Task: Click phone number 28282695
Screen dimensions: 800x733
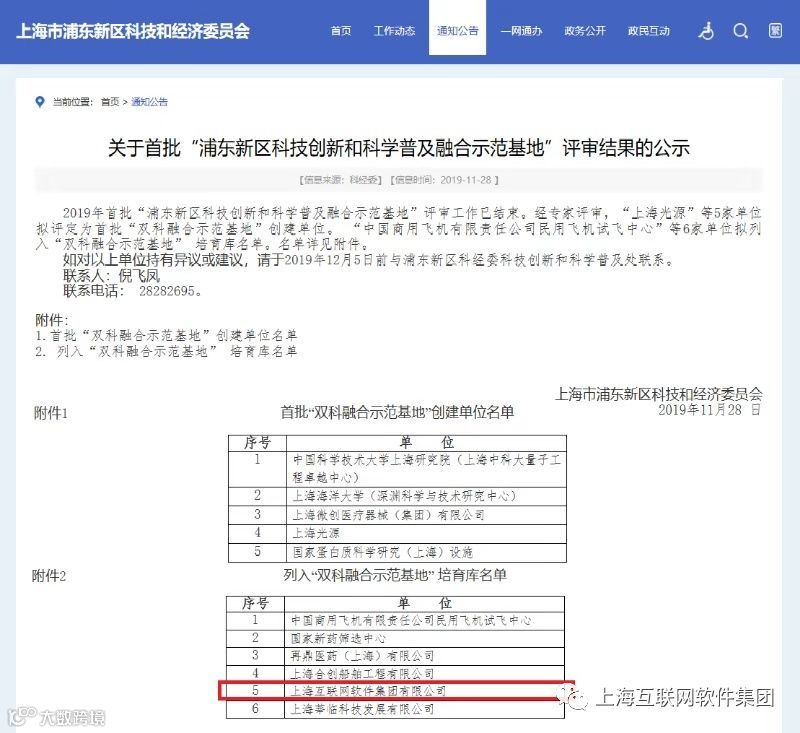Action: [167, 291]
